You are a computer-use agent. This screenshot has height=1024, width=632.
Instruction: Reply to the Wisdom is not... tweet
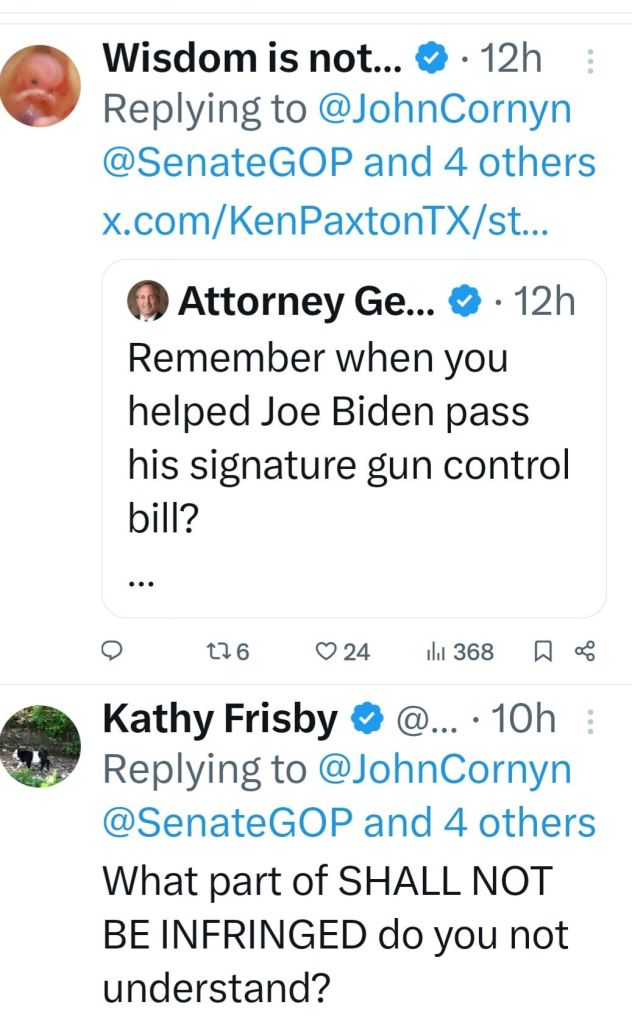click(113, 652)
